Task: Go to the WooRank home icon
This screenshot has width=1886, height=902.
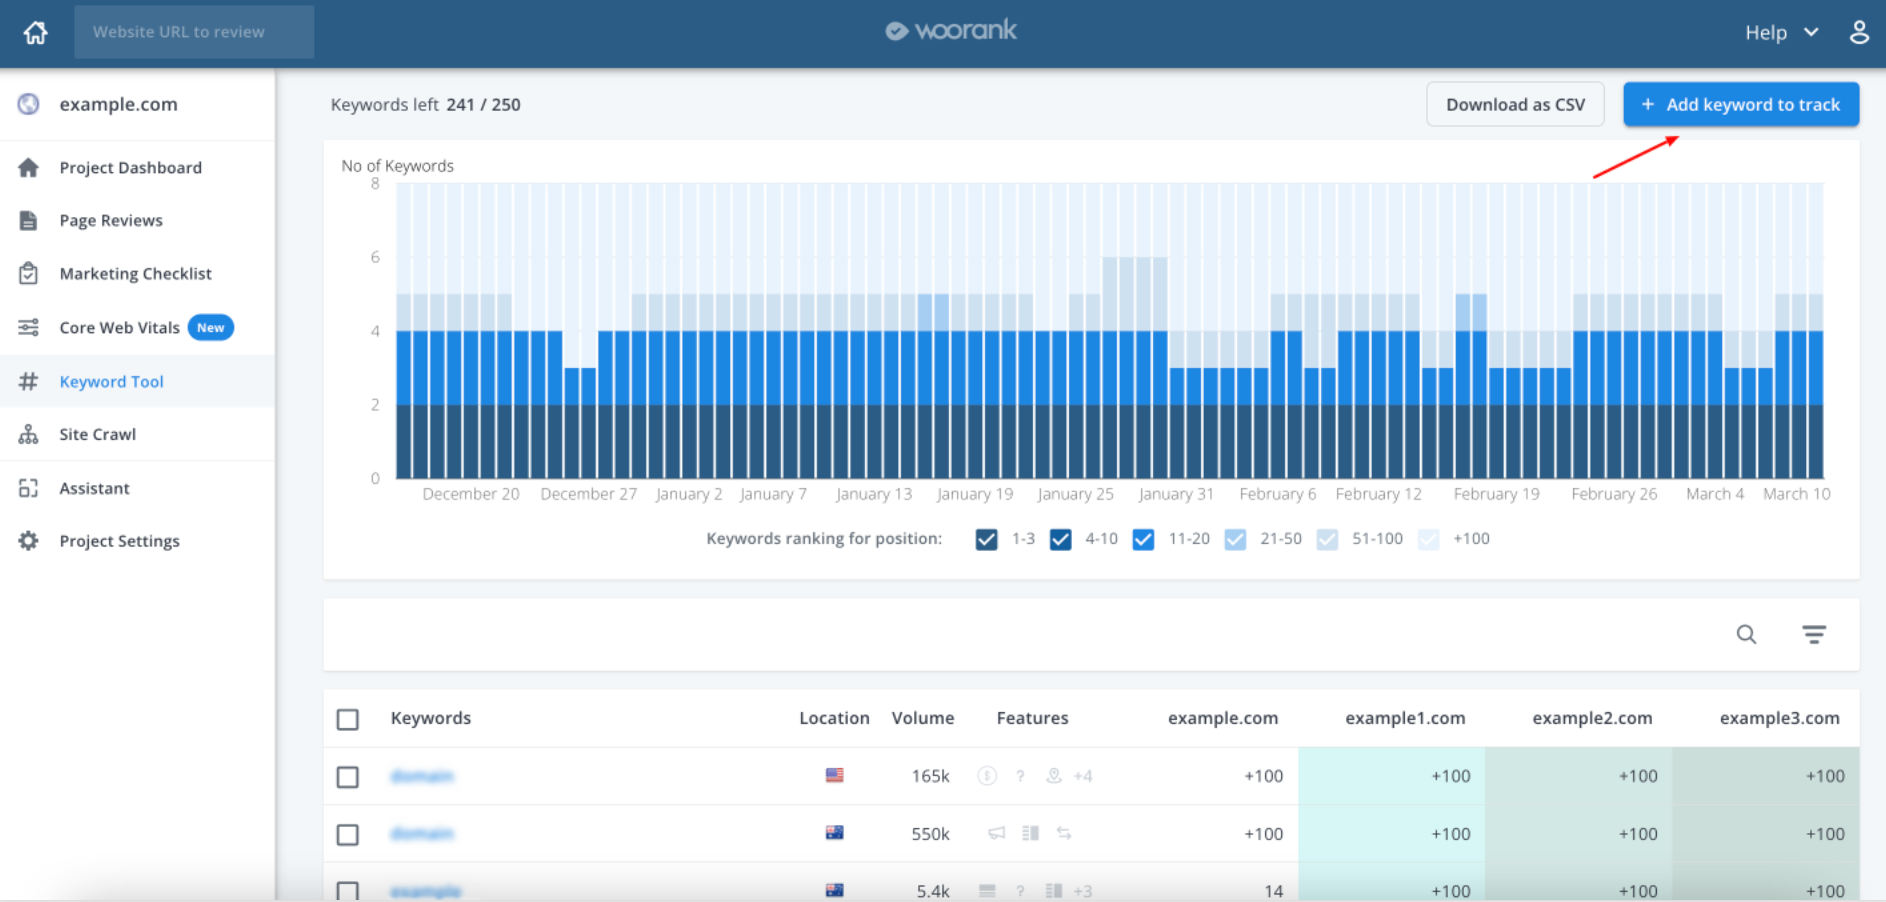Action: pos(36,32)
